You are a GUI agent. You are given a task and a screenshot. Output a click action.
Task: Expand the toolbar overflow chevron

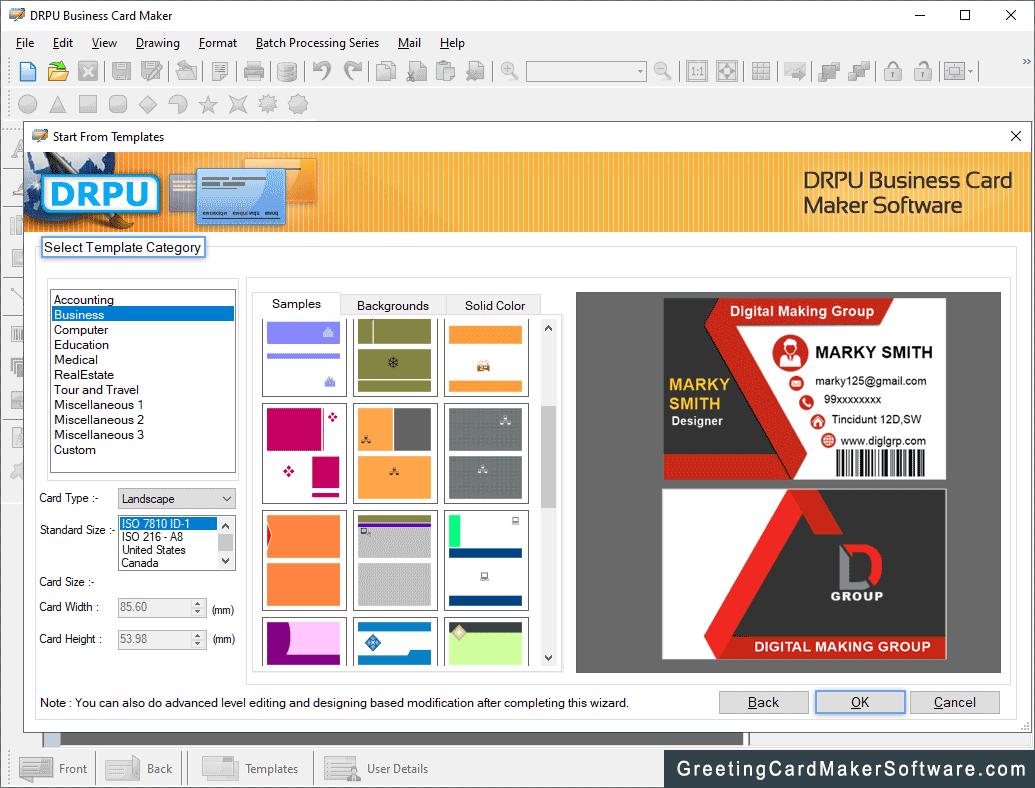[1026, 61]
